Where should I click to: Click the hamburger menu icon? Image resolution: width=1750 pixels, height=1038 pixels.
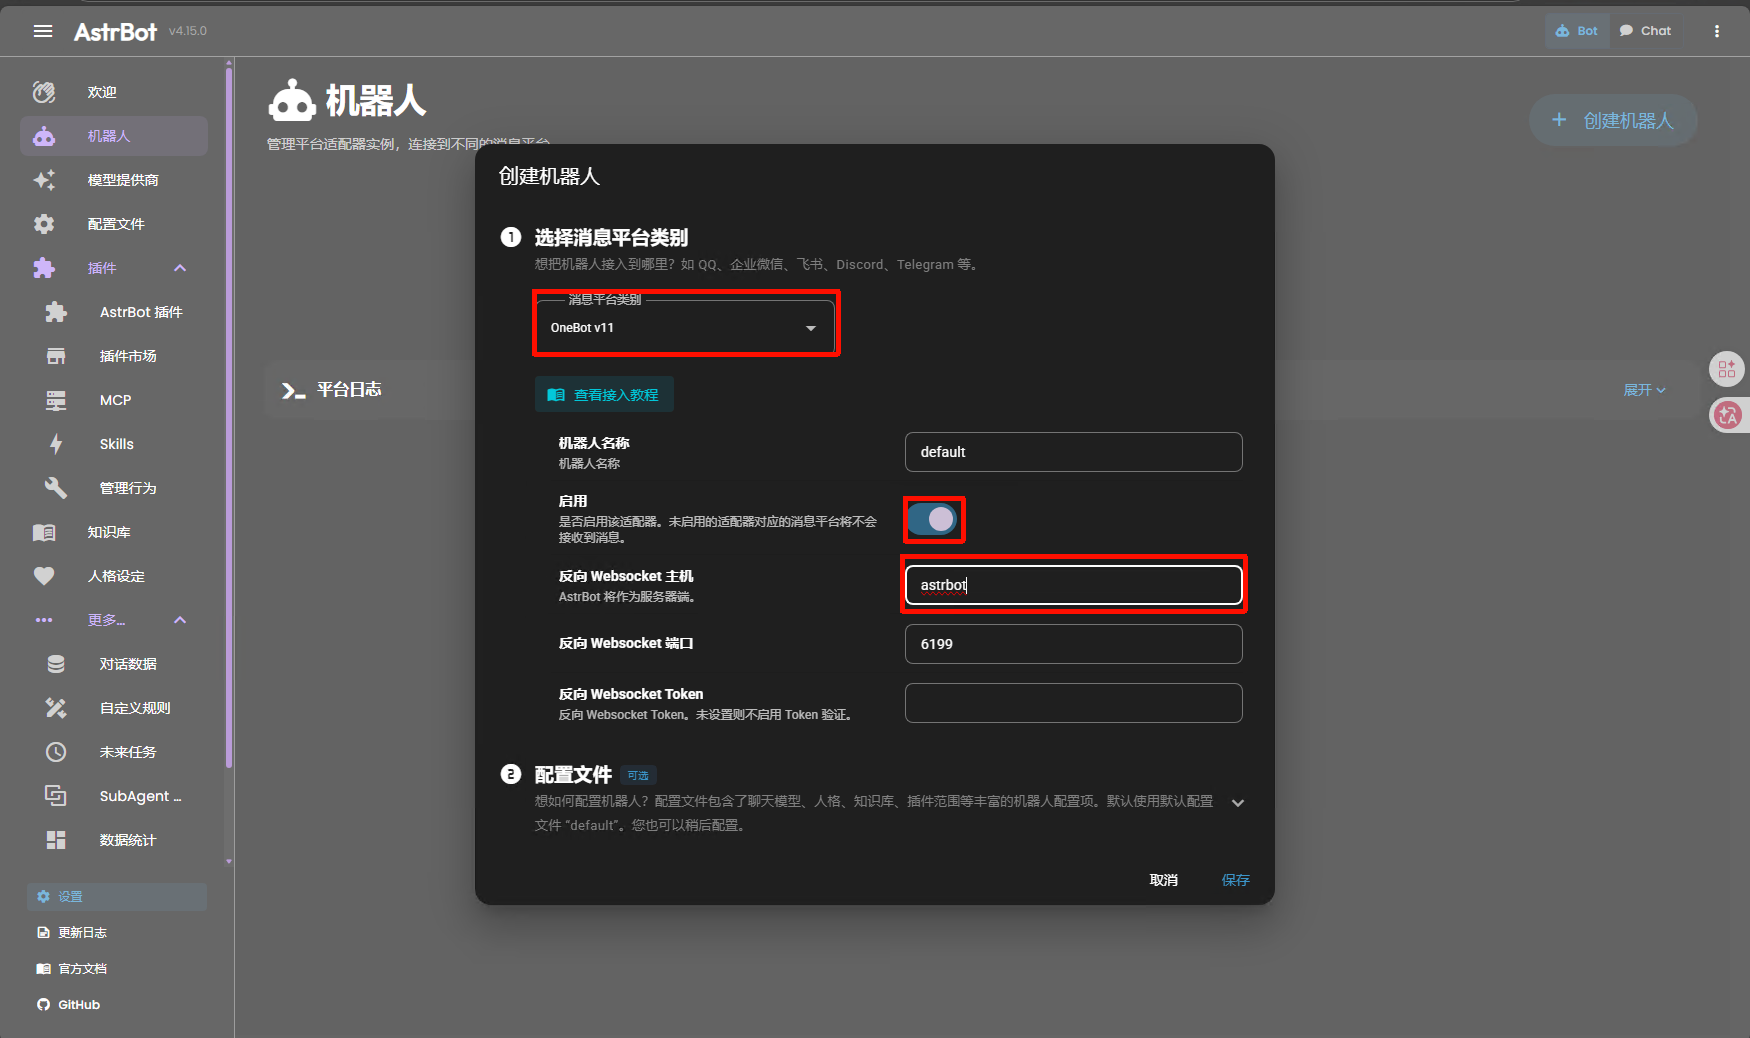[x=43, y=31]
